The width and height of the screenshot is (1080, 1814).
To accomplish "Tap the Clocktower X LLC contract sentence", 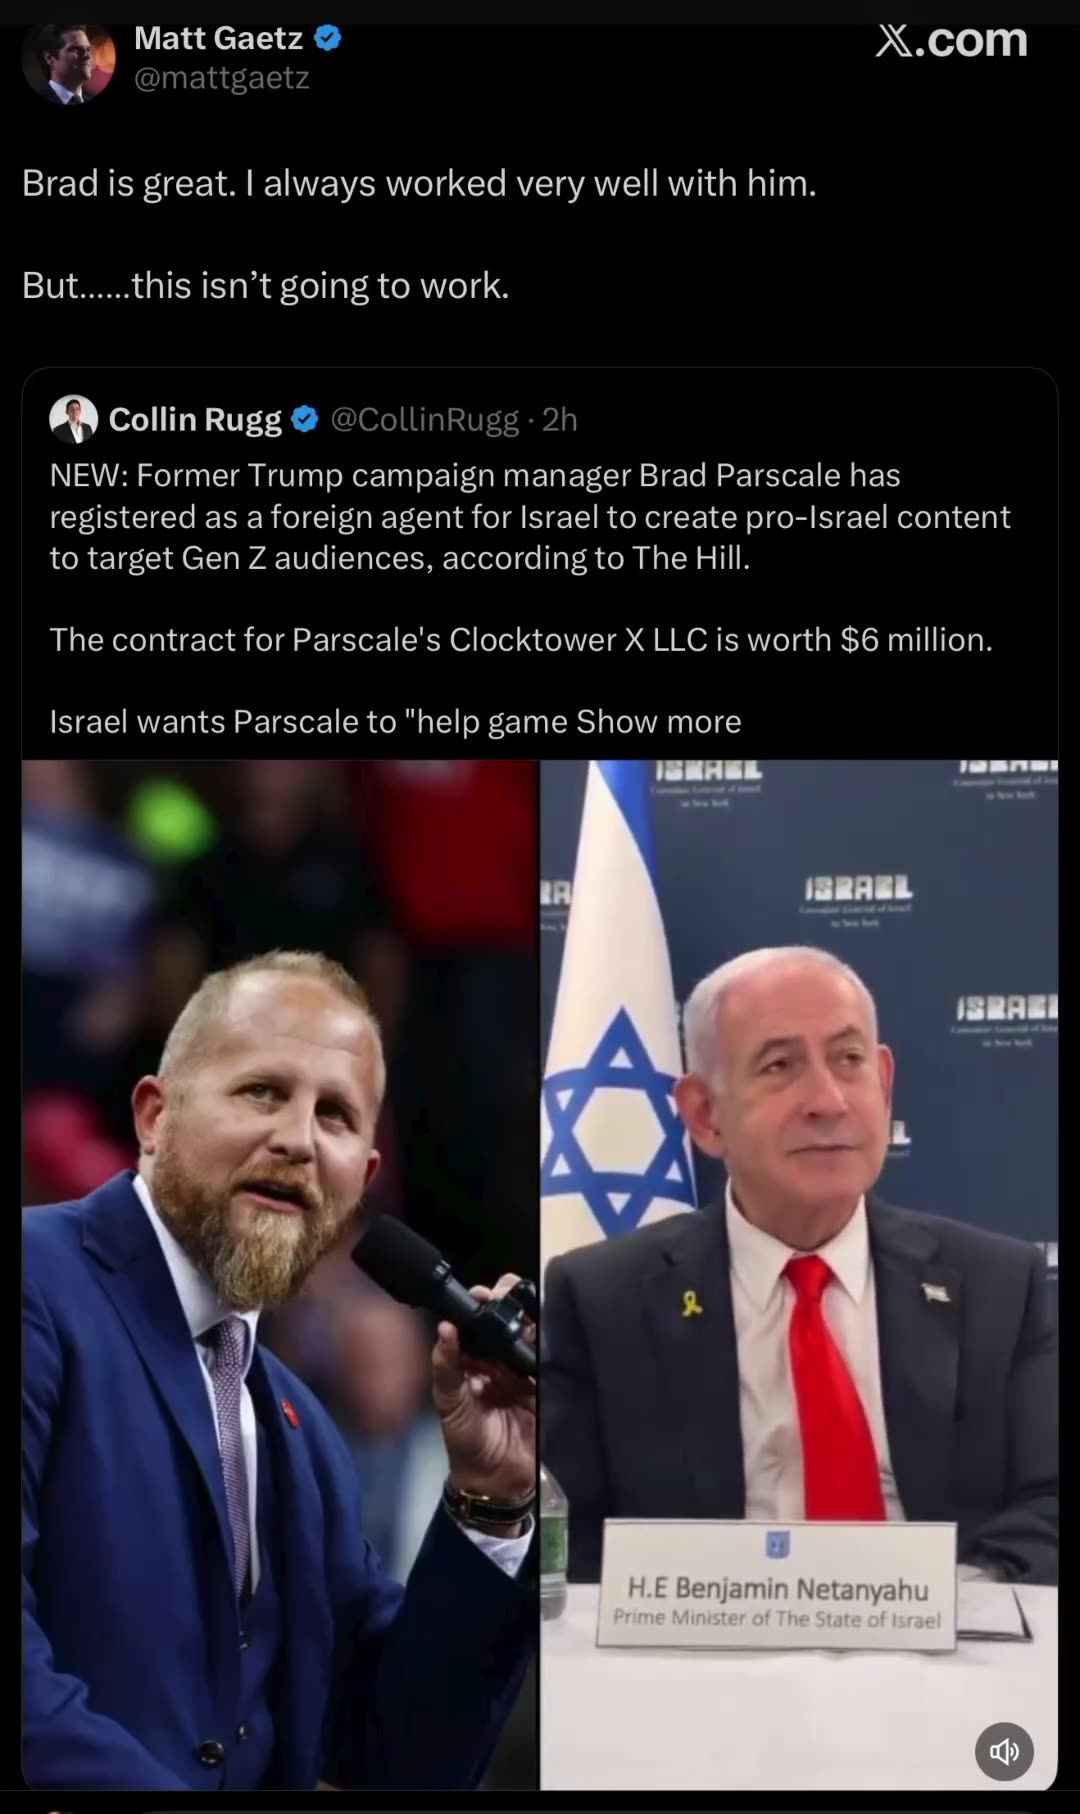I will 521,639.
